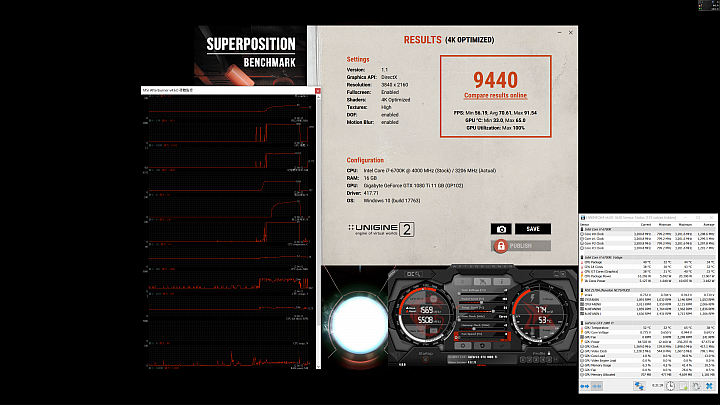Select the GPU Power row in HWiNFO

point(647,342)
